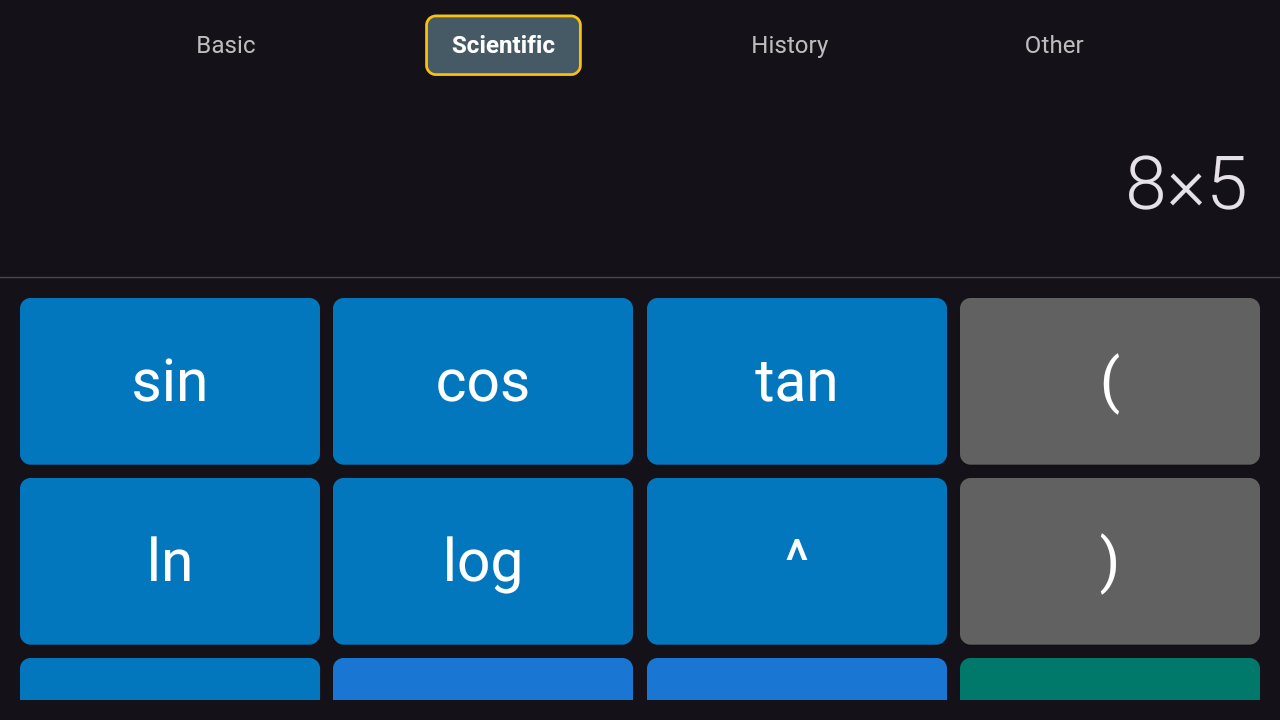Image resolution: width=1280 pixels, height=720 pixels.
Task: Select the Scientific tab
Action: [503, 45]
